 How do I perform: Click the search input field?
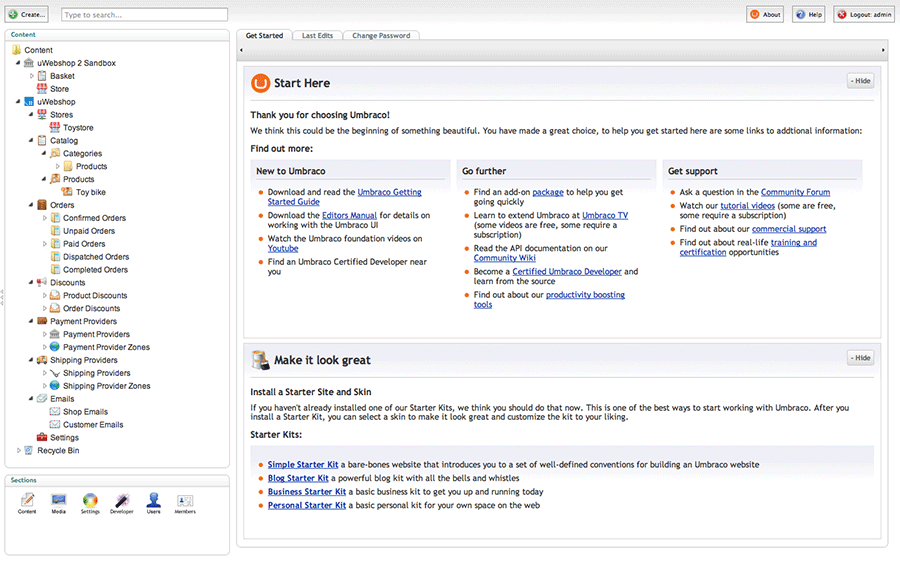coord(144,14)
